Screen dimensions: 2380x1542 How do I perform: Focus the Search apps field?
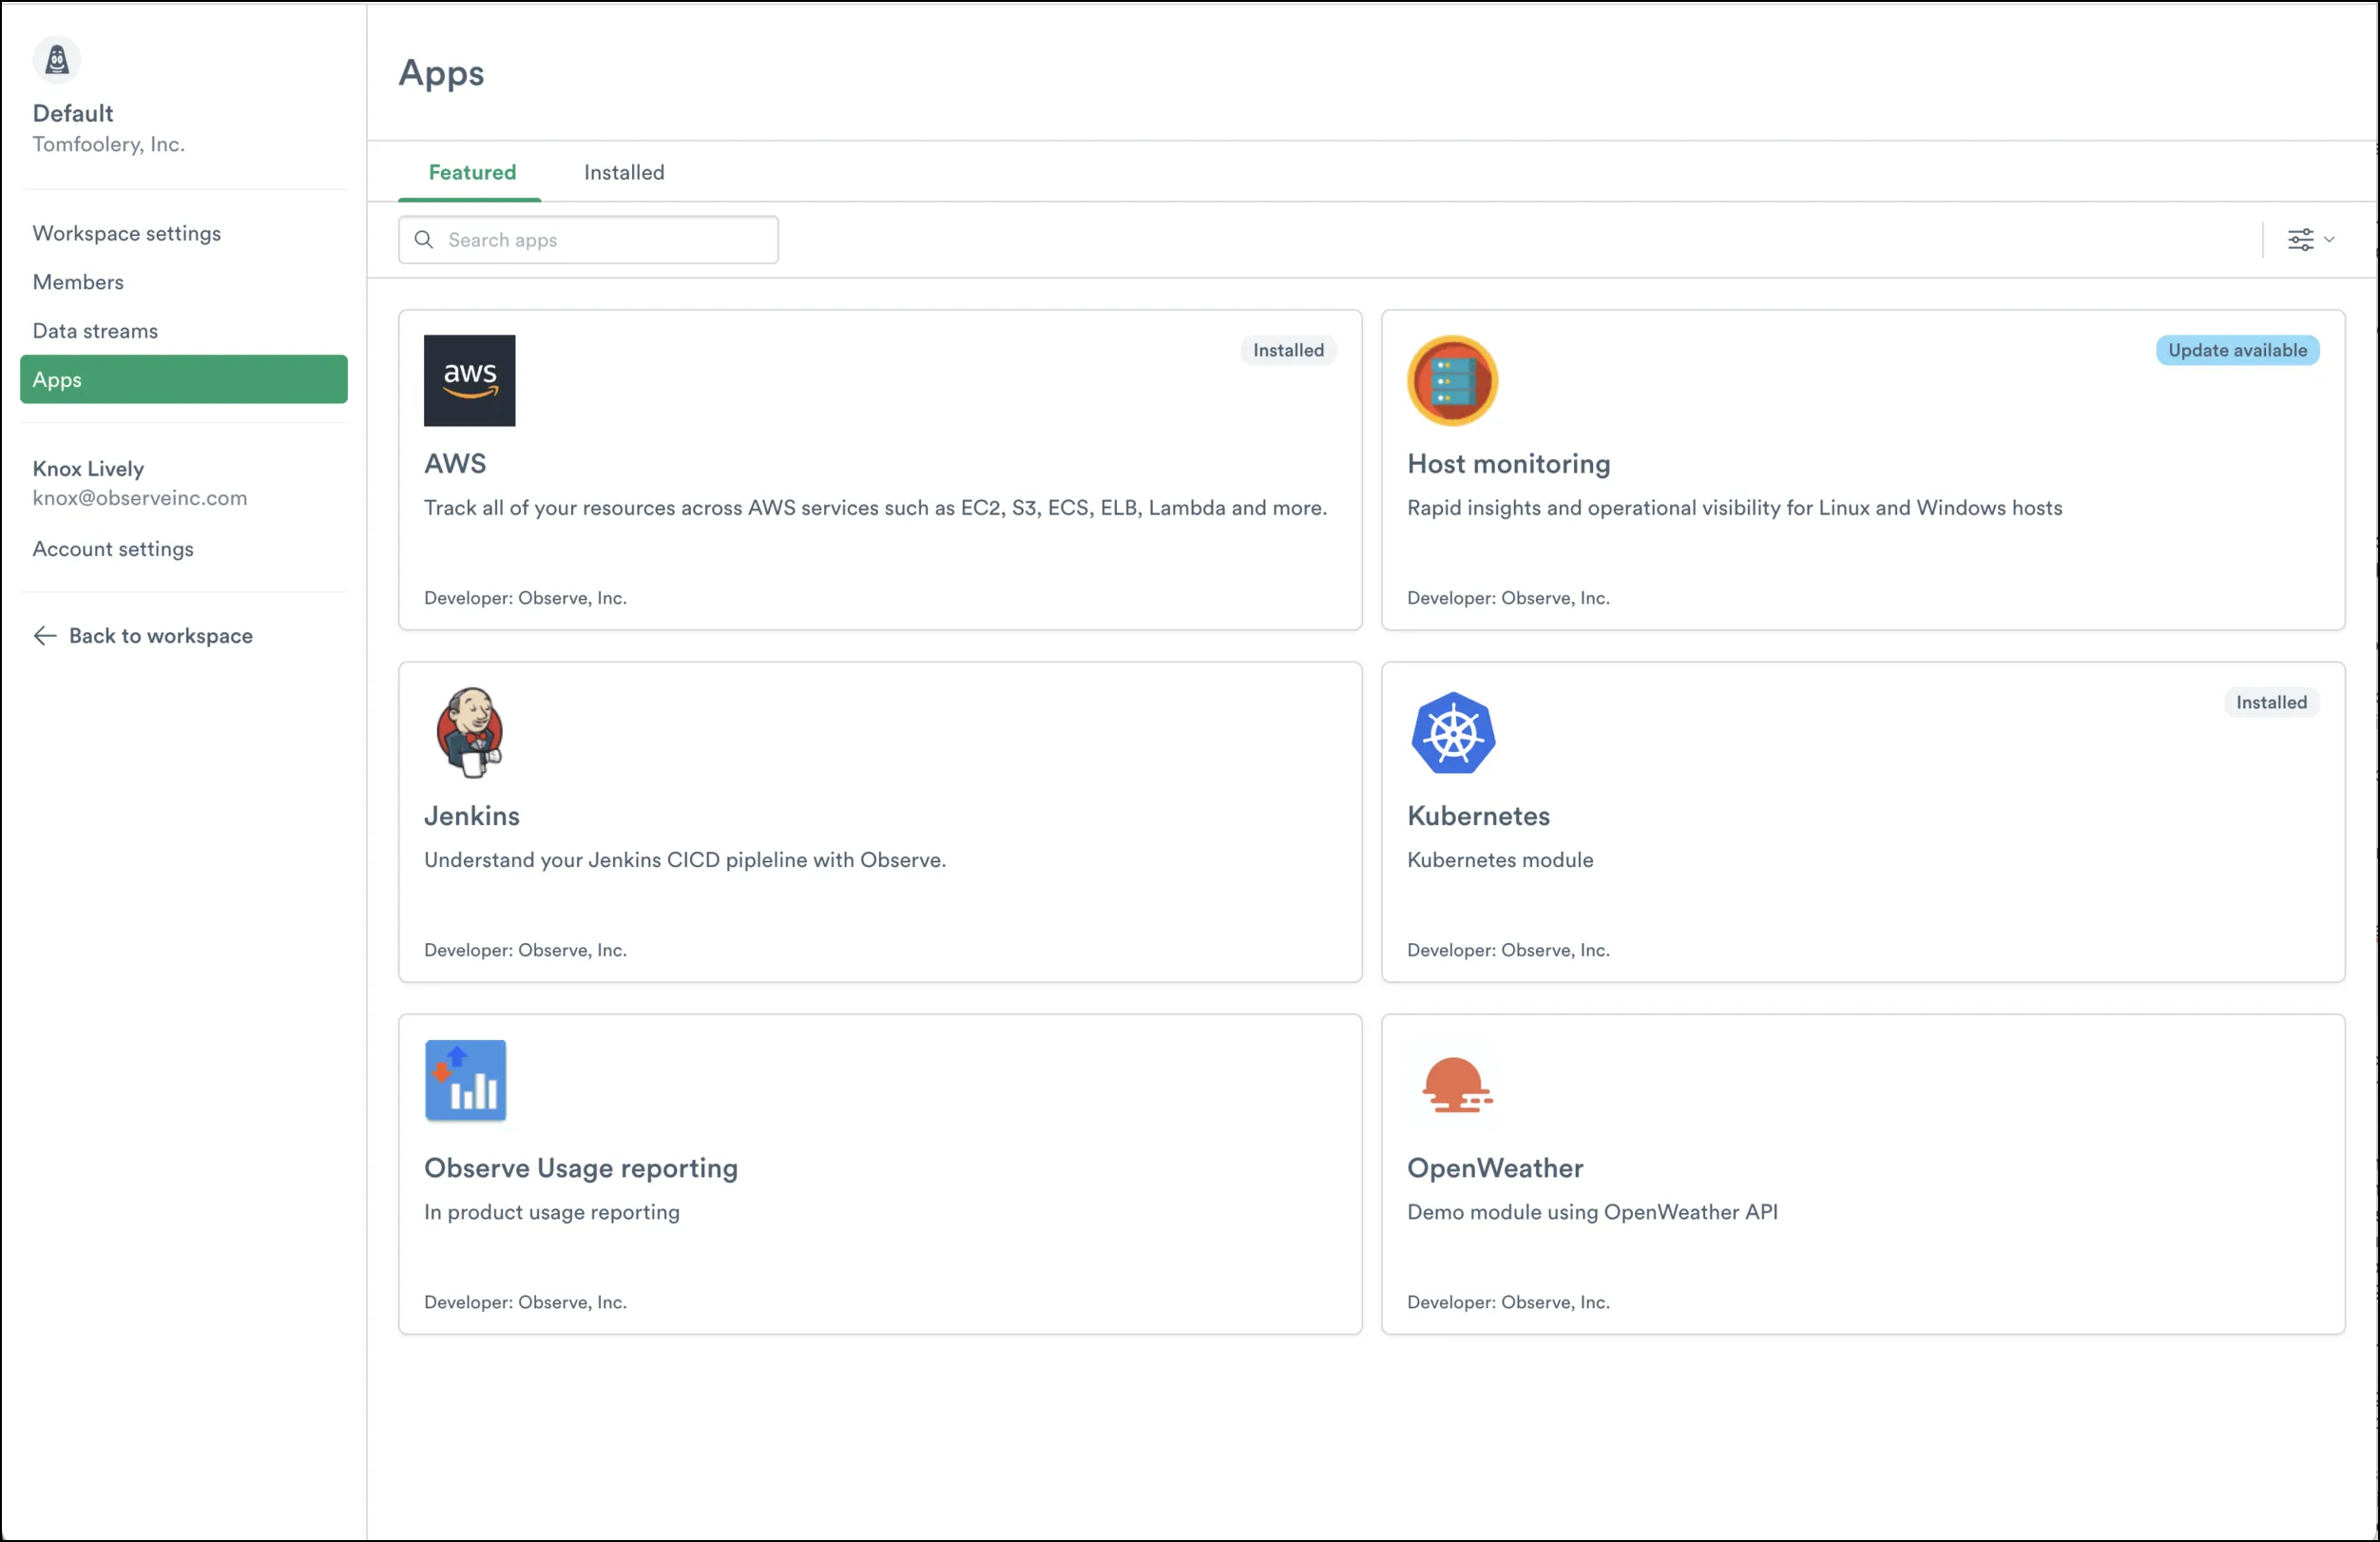click(589, 240)
